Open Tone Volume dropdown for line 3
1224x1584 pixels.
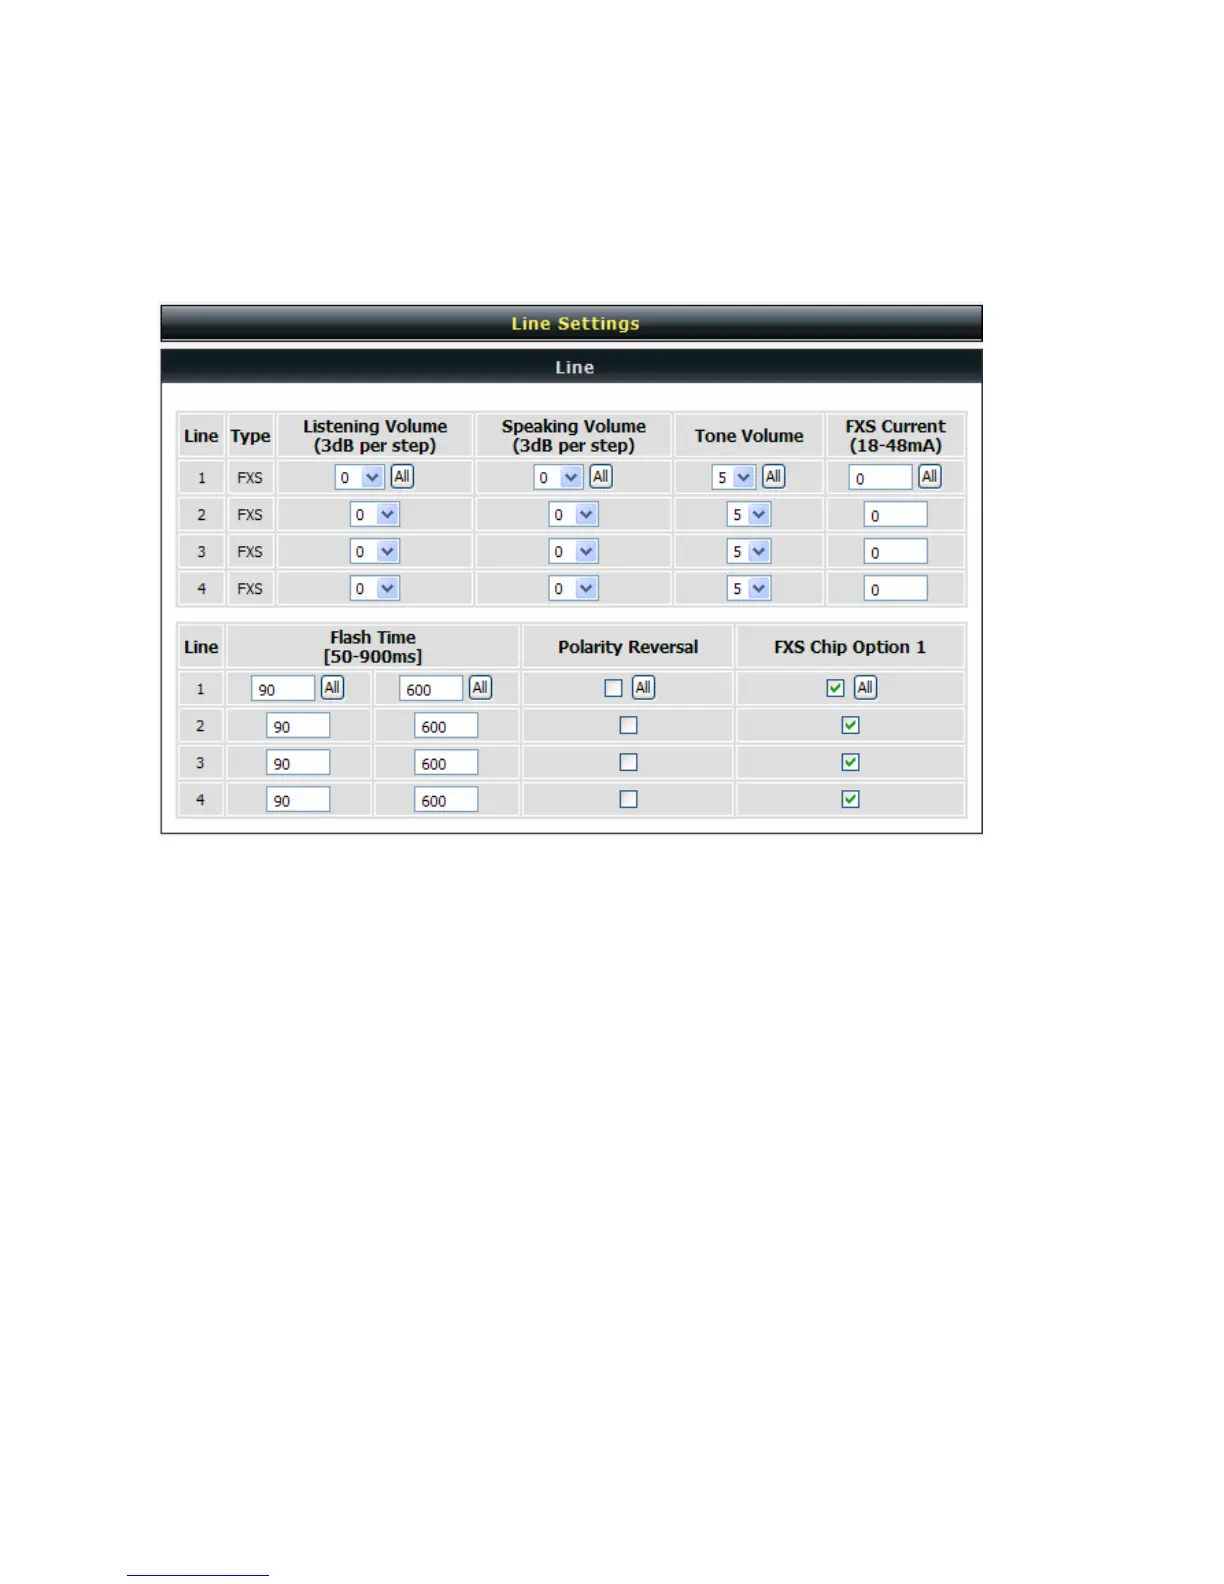pos(749,552)
